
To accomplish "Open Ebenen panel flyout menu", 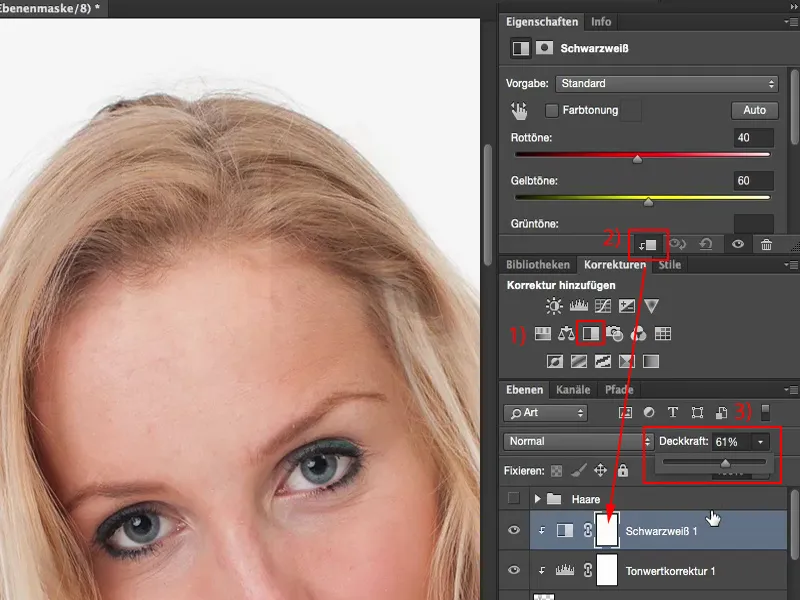I will [790, 390].
